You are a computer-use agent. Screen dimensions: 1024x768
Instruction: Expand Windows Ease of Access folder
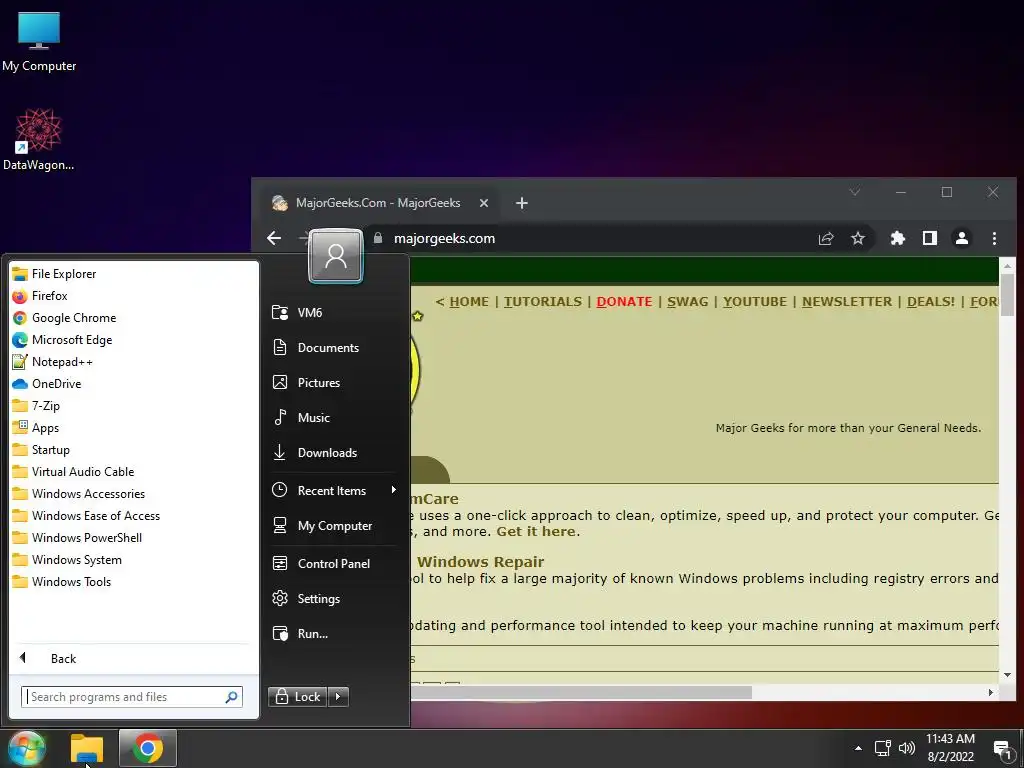[x=86, y=516]
